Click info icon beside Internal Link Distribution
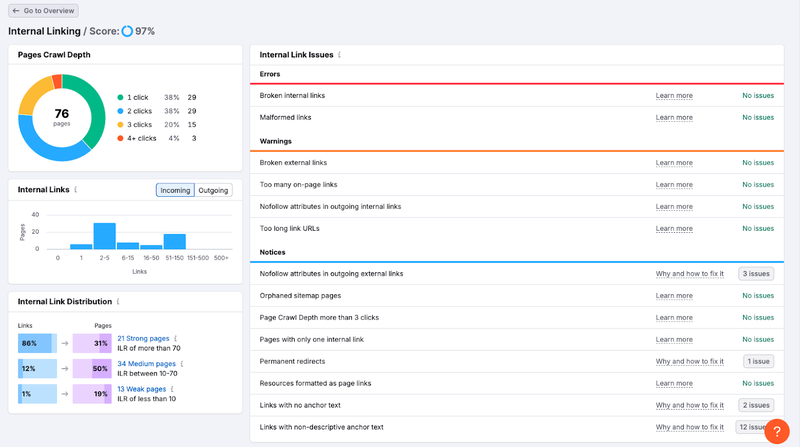Screen dimensions: 800x447 [117, 301]
